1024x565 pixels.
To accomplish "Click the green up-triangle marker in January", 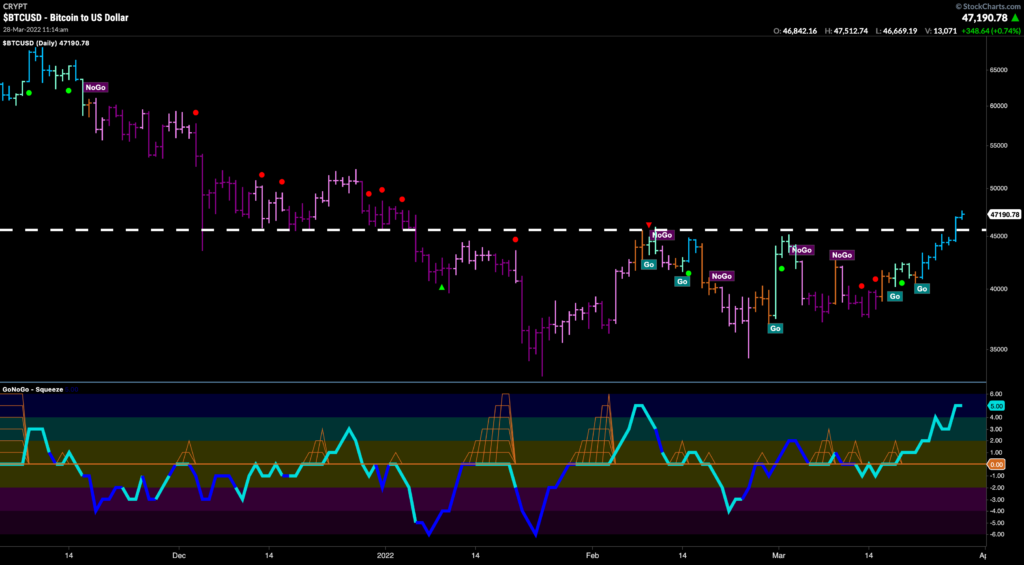I will pos(442,287).
